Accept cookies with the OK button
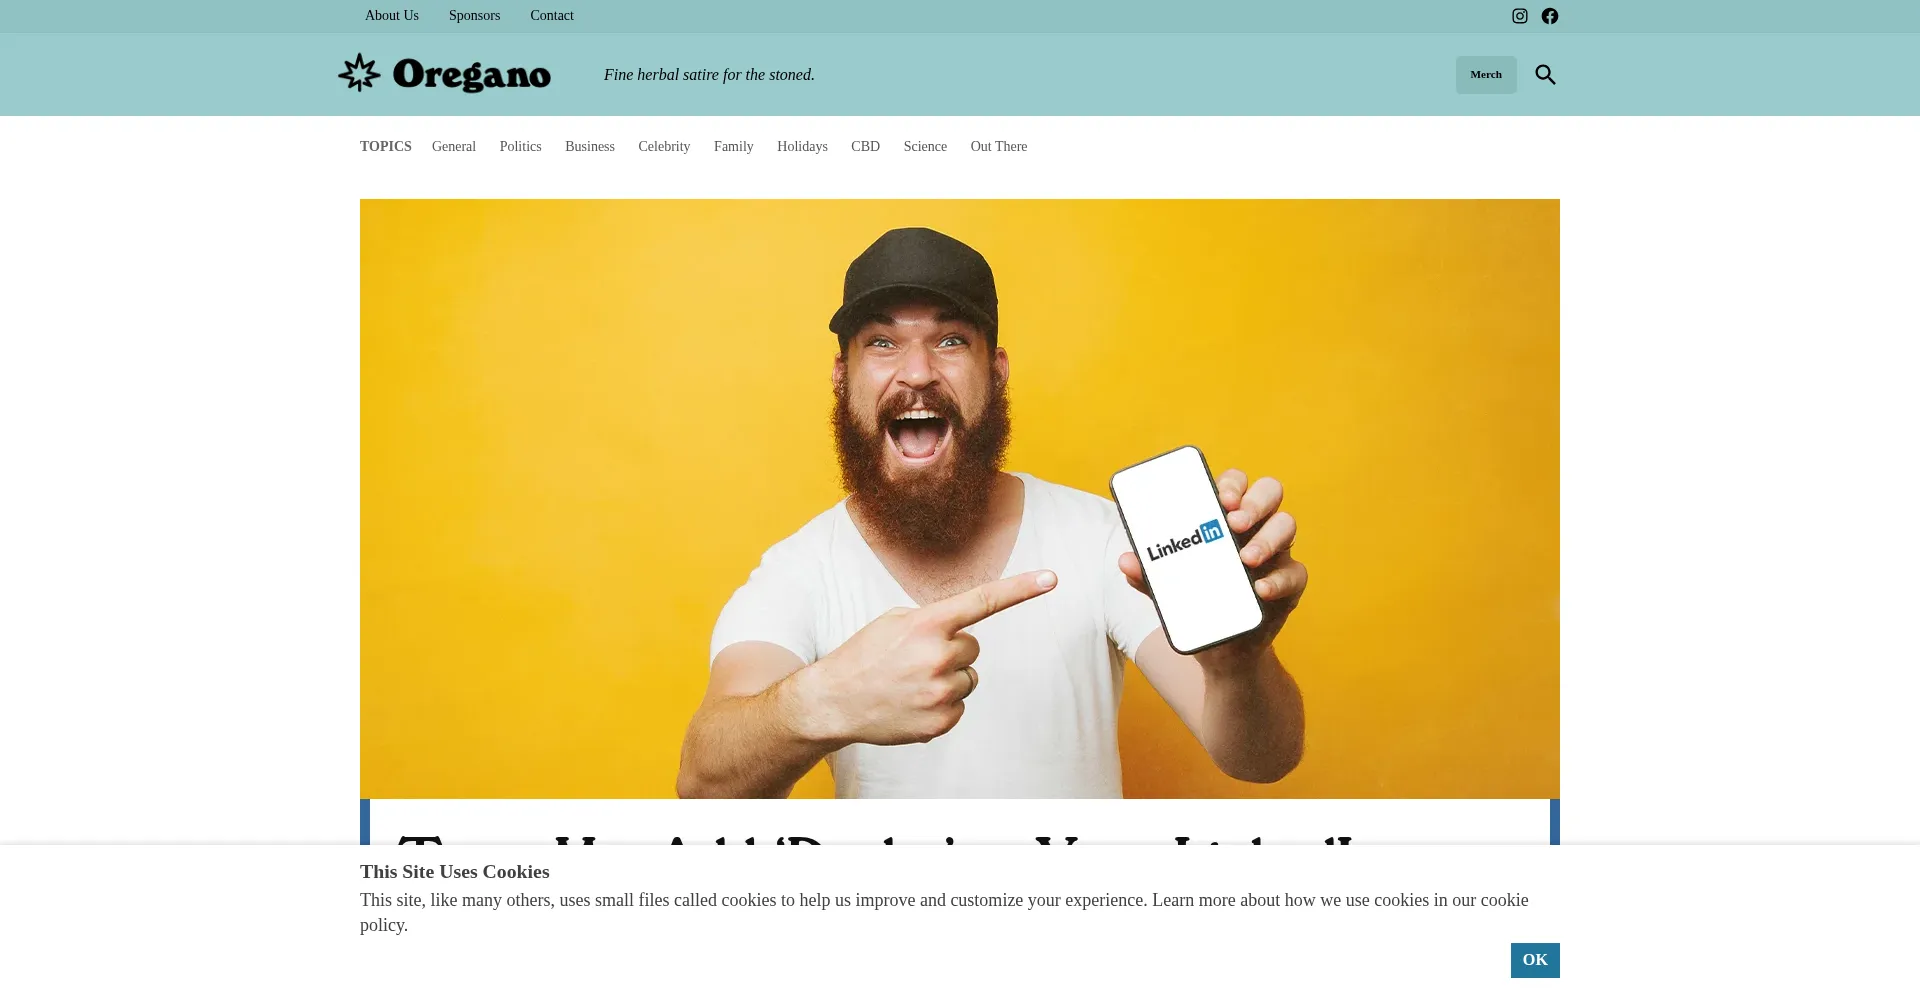Screen dimensions: 1920x993 click(1535, 960)
